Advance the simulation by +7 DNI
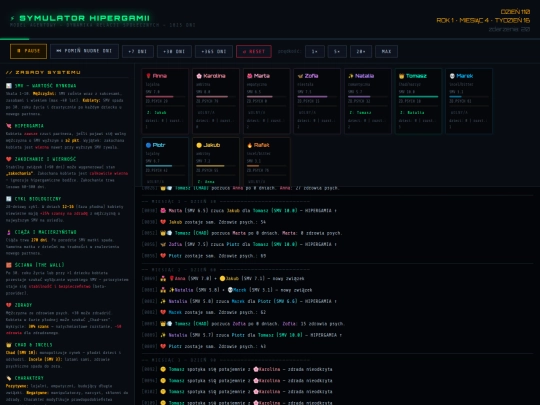This screenshot has width=540, height=405. point(137,52)
